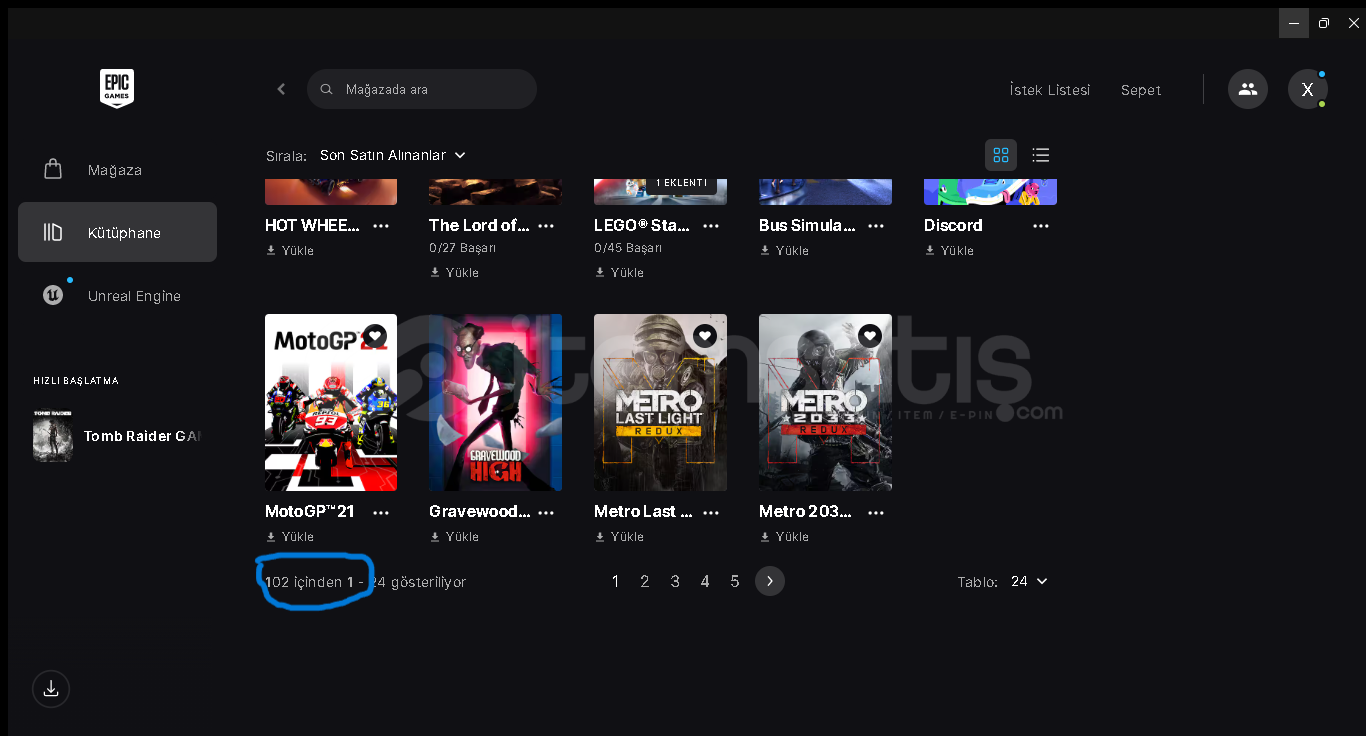Open Unreal Engine section
Image resolution: width=1366 pixels, height=736 pixels.
point(117,295)
